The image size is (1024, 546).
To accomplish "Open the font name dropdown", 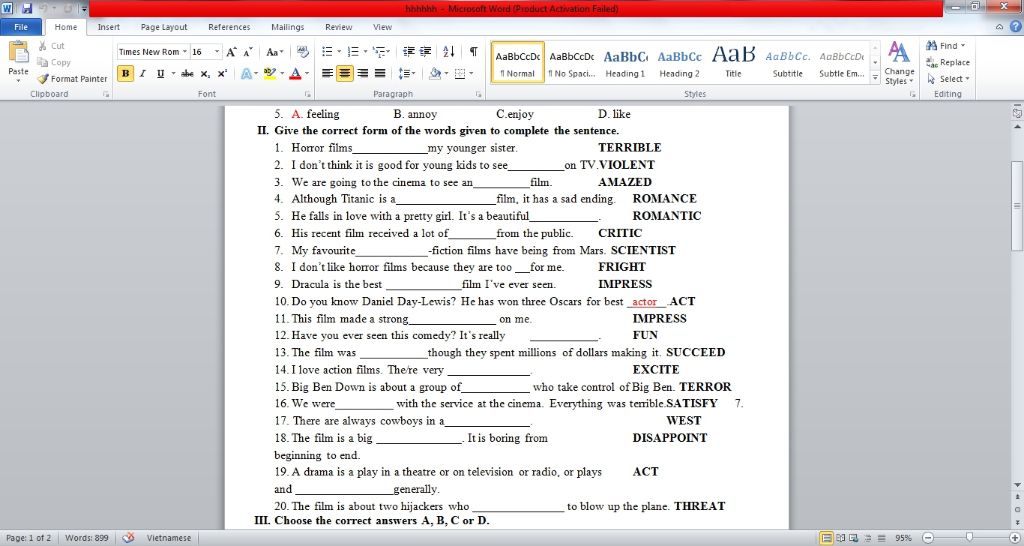I will click(185, 52).
